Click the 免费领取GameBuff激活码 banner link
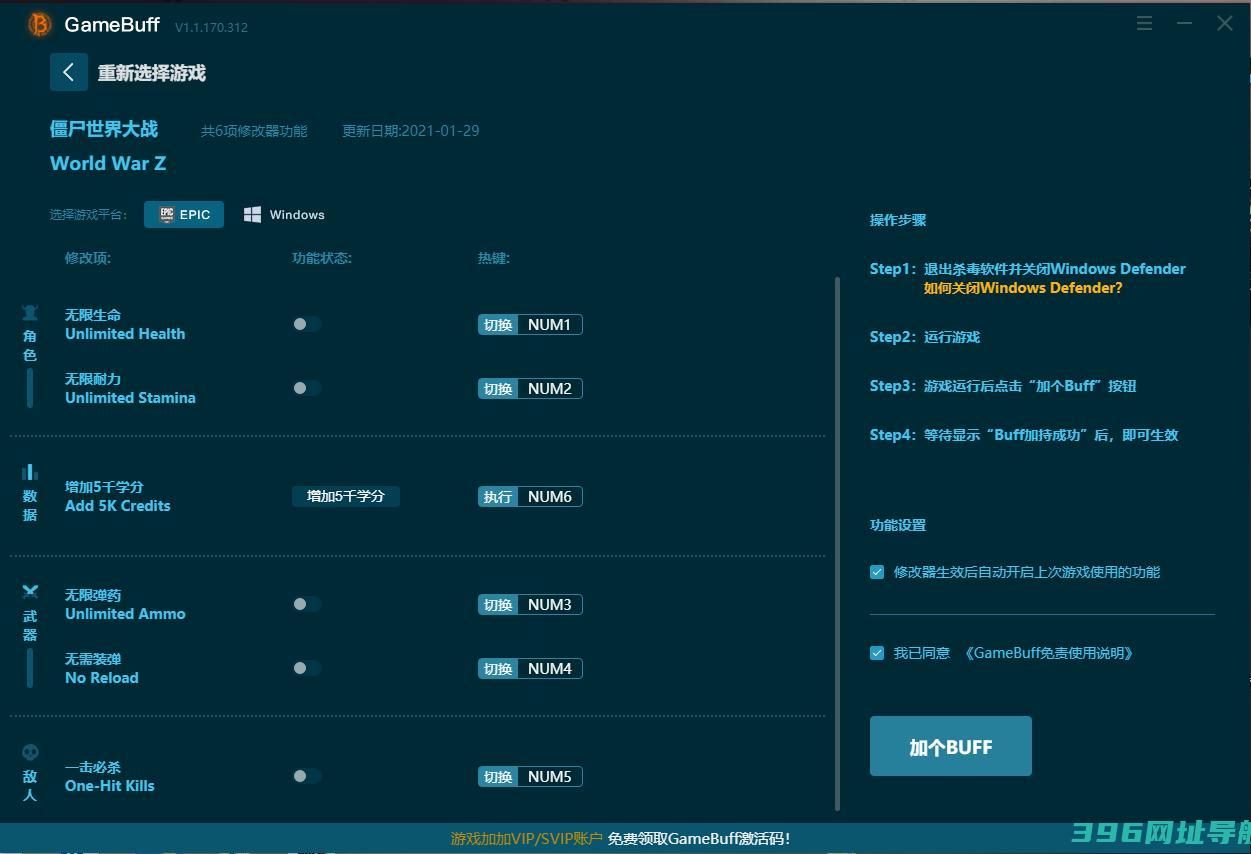The width and height of the screenshot is (1251, 854). click(699, 838)
